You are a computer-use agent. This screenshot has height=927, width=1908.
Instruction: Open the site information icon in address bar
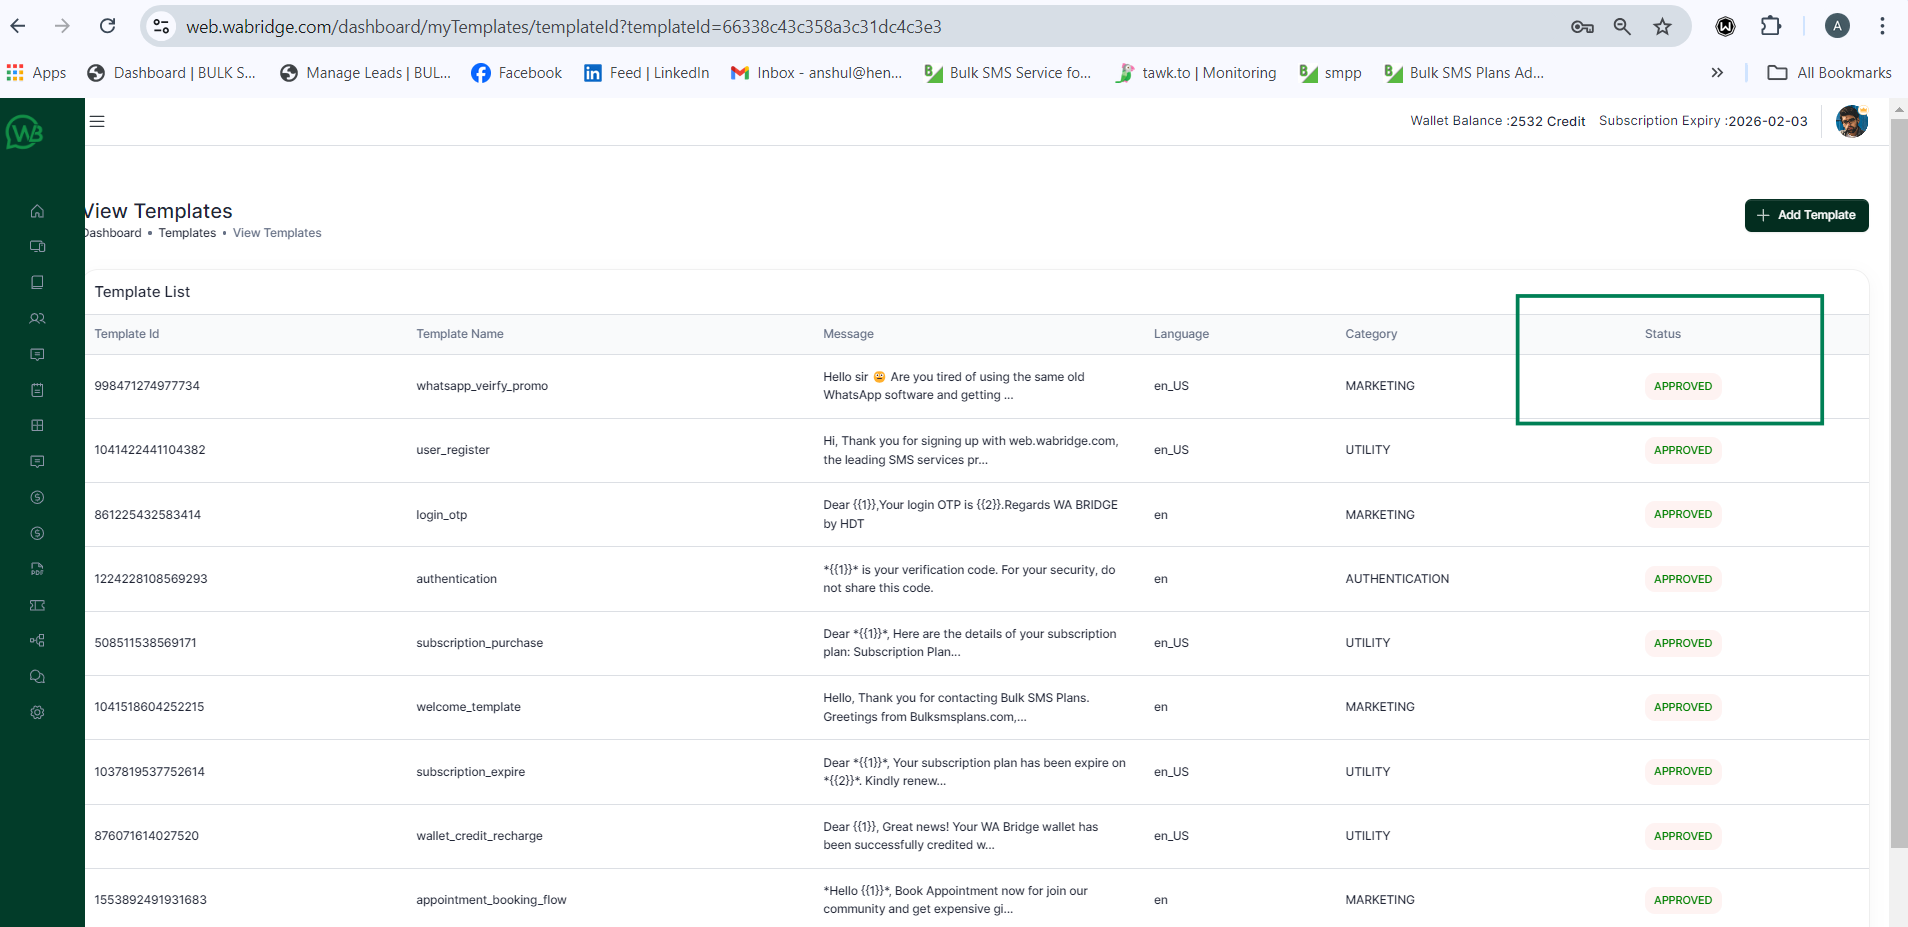click(161, 26)
